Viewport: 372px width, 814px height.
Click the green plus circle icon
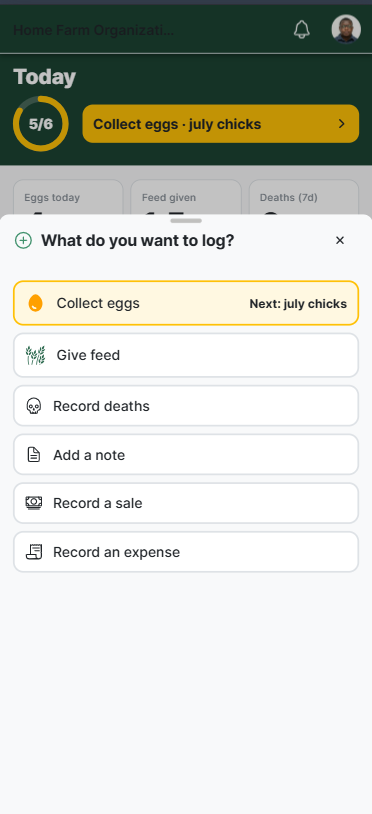tap(23, 240)
